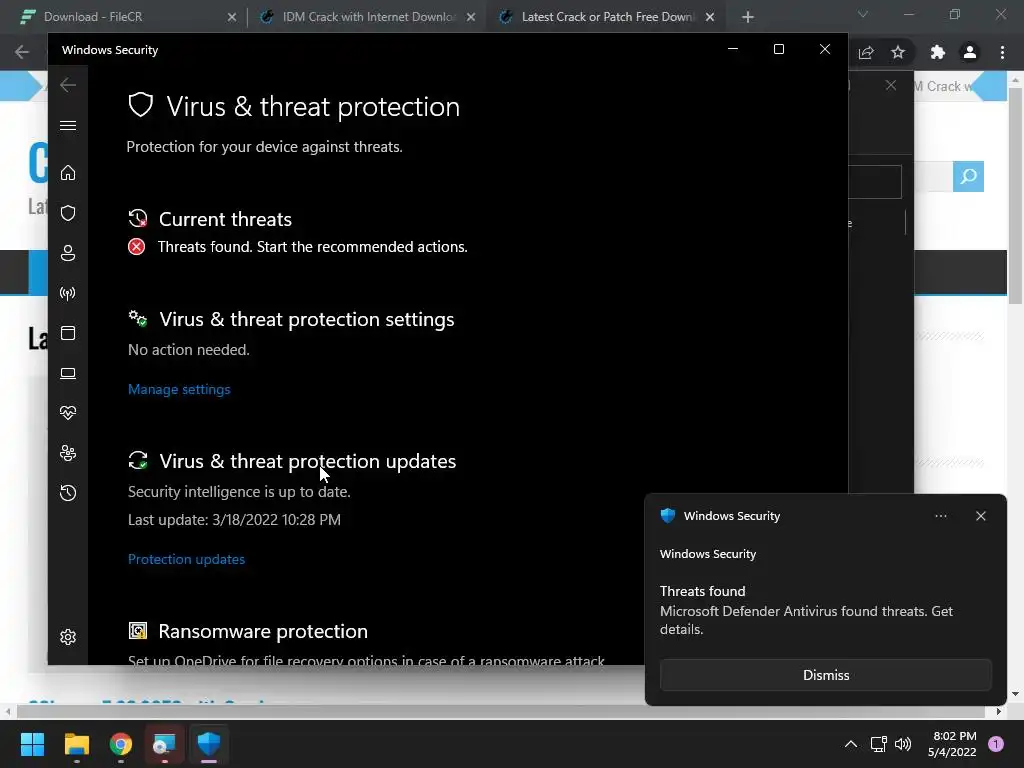Open volume control in system tray

pos(903,744)
